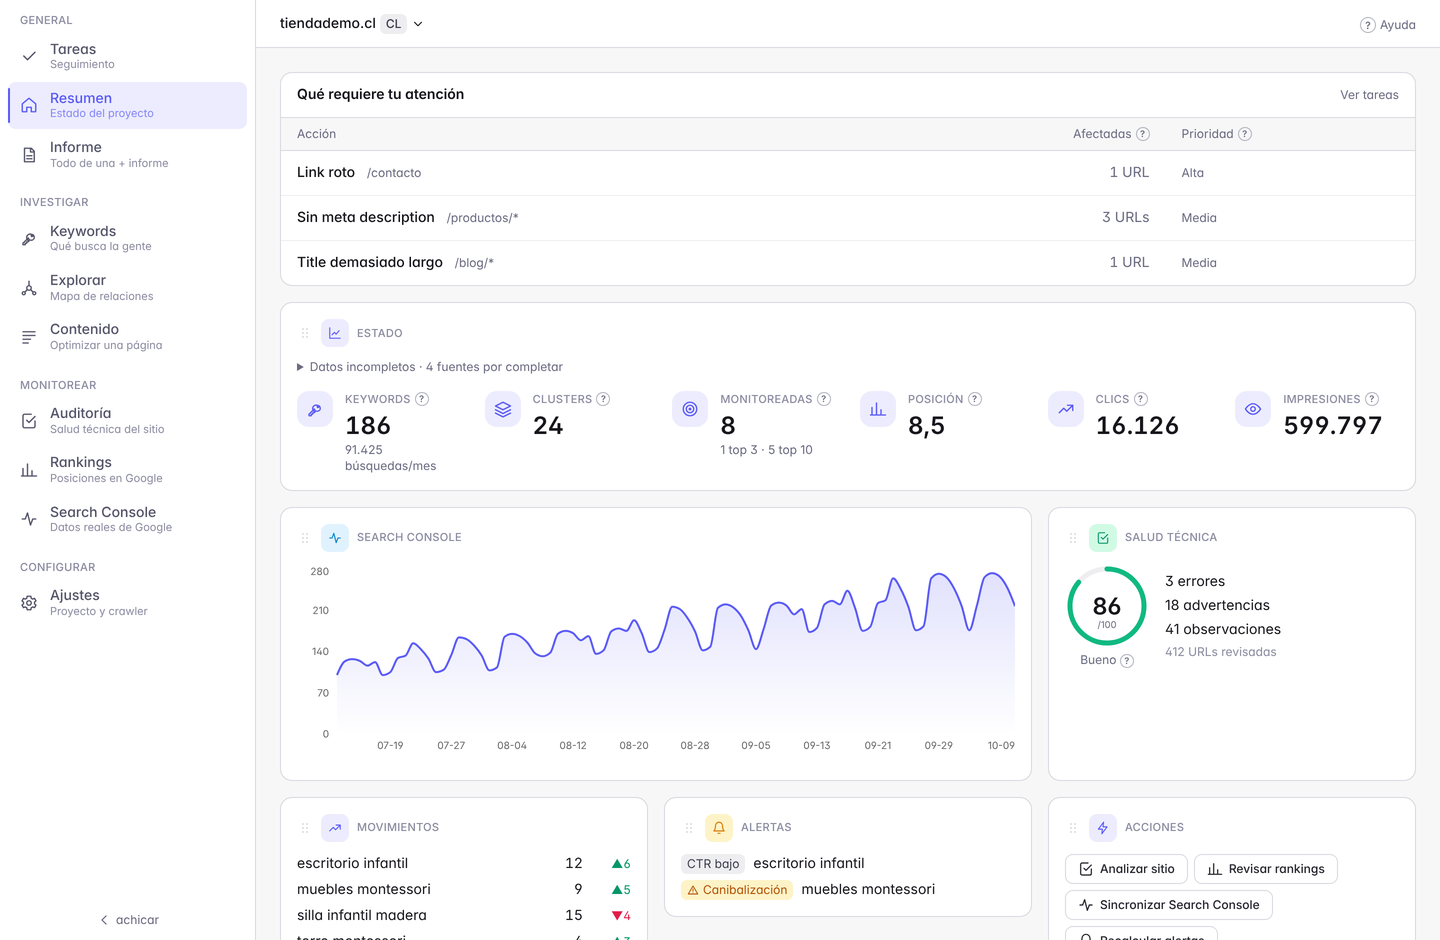The width and height of the screenshot is (1440, 940).
Task: Open Ajustes in the sidebar
Action: click(127, 602)
